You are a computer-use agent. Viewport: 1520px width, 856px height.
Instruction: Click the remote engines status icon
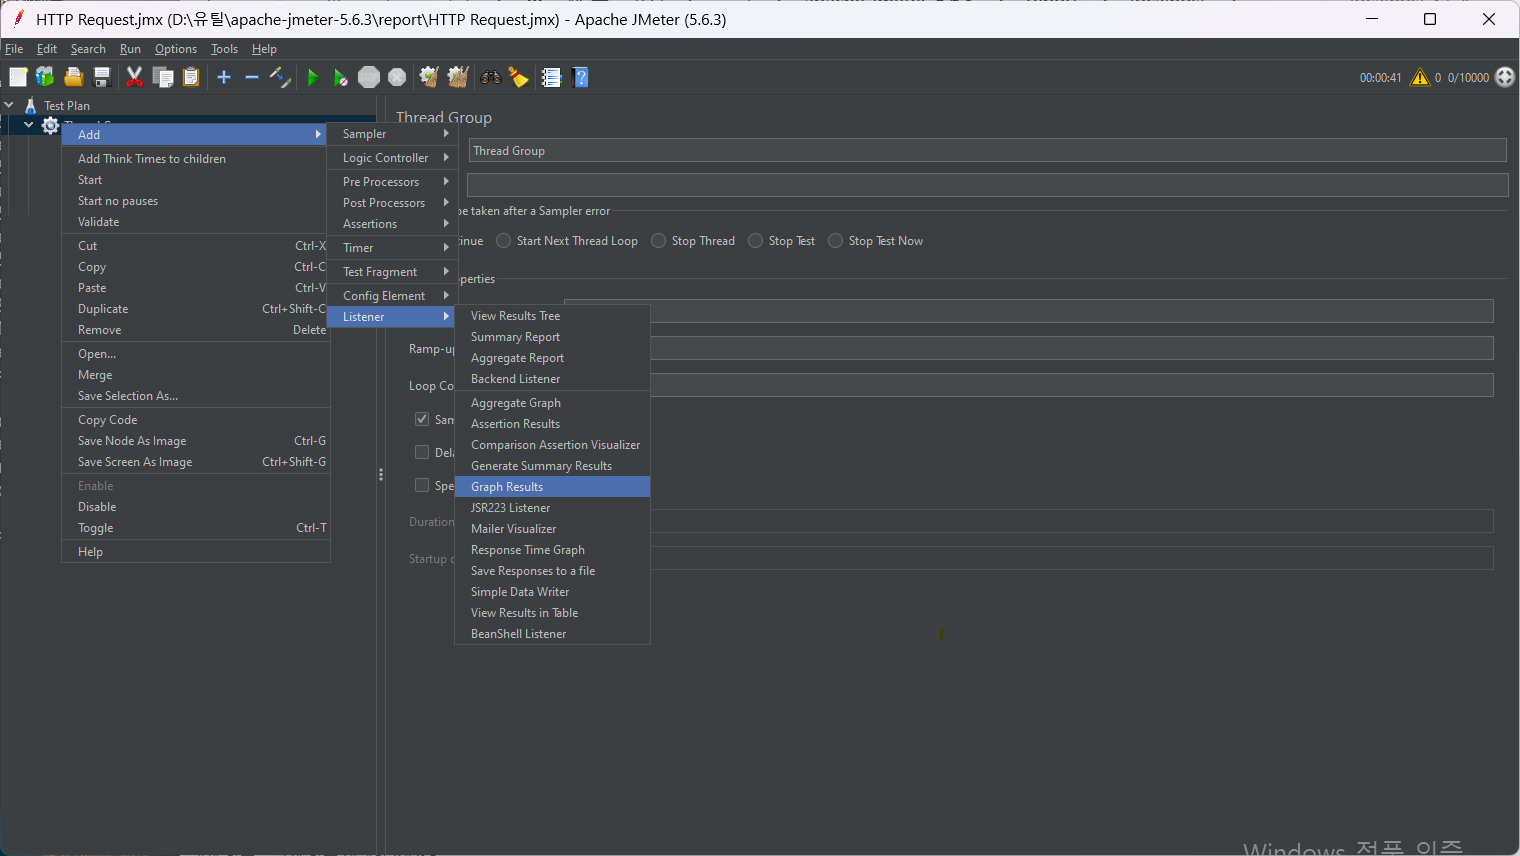(x=1505, y=77)
